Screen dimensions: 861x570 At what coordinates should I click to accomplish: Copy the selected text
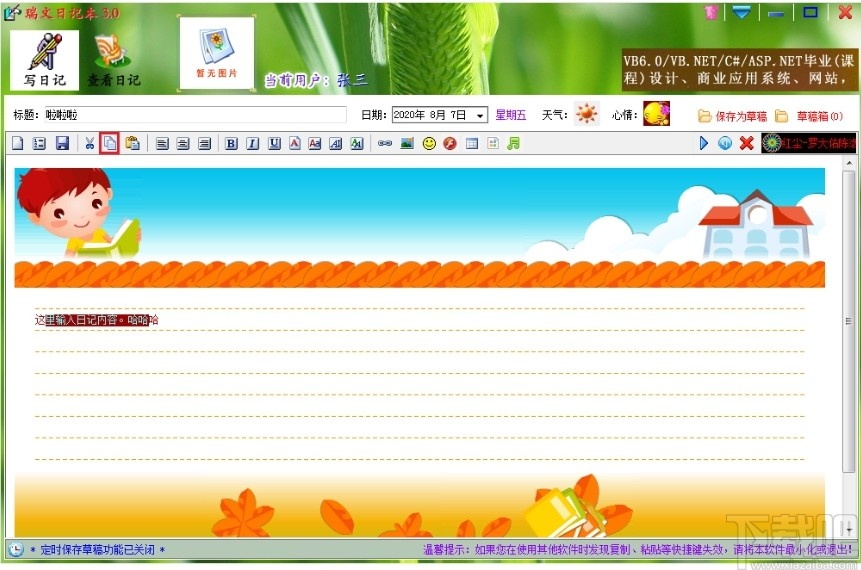pos(110,143)
